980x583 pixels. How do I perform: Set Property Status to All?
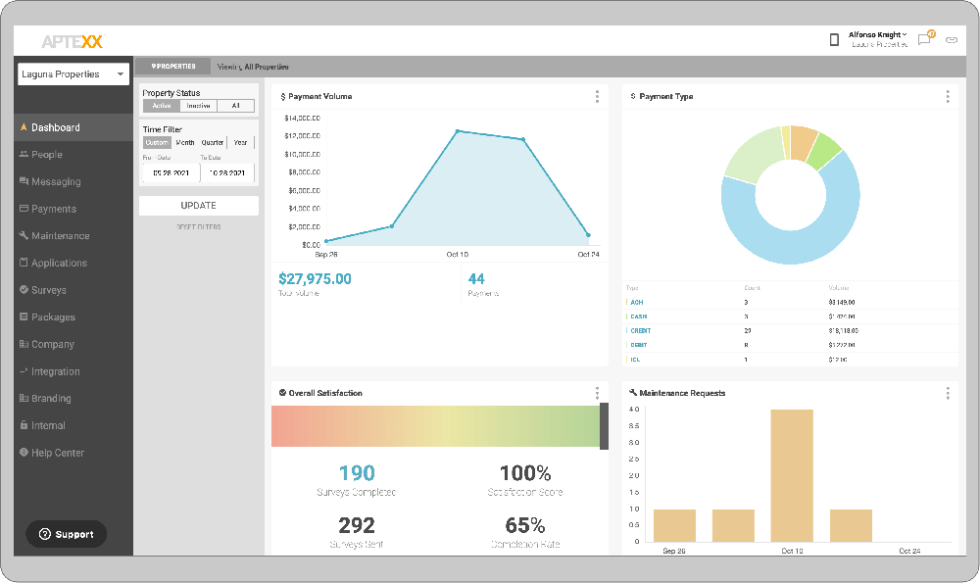point(235,105)
